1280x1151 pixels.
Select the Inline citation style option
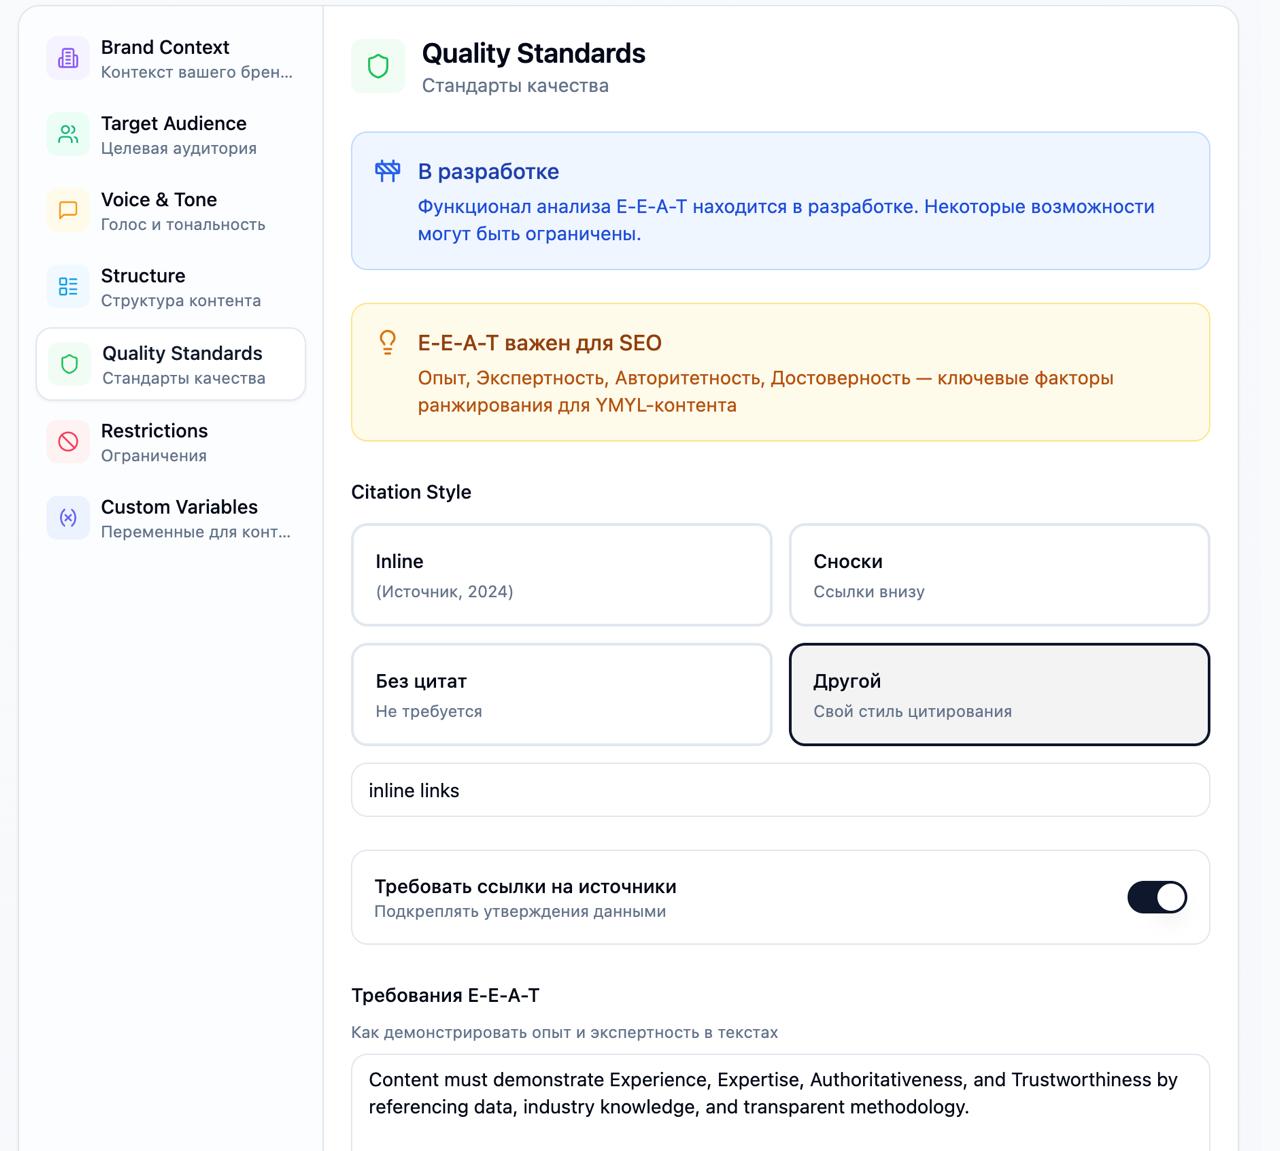coord(561,575)
